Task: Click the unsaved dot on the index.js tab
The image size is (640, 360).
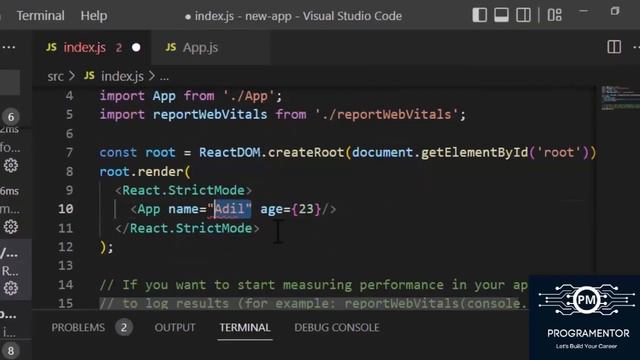Action: (136, 48)
